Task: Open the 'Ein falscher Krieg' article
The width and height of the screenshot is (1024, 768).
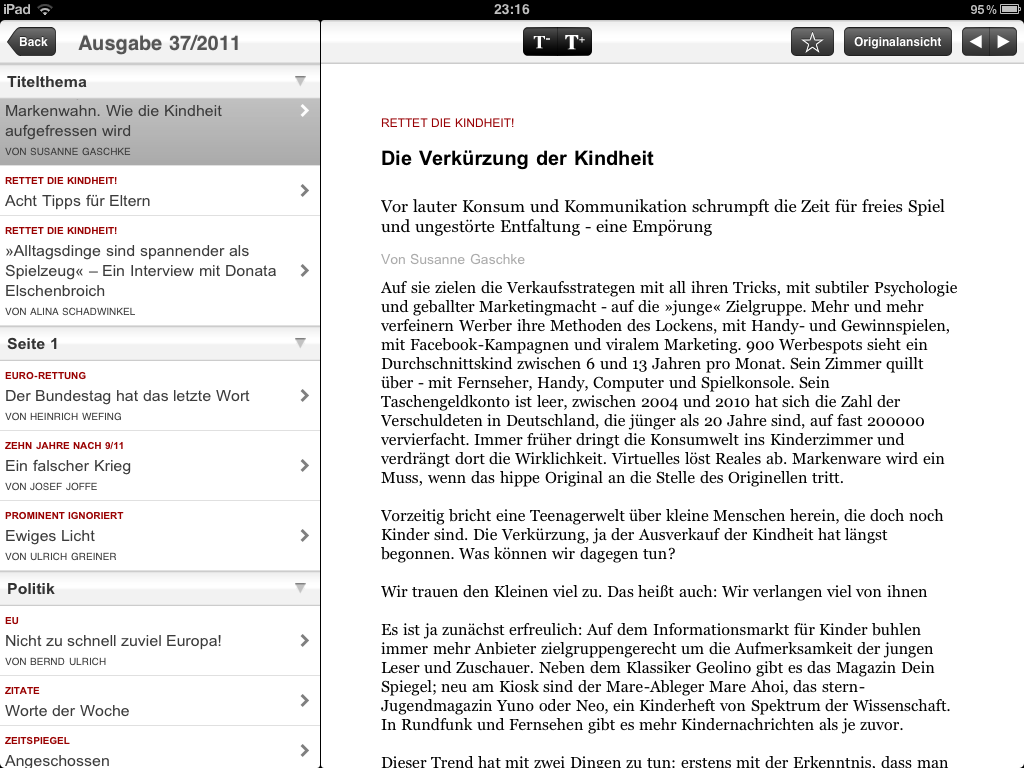Action: [160, 466]
